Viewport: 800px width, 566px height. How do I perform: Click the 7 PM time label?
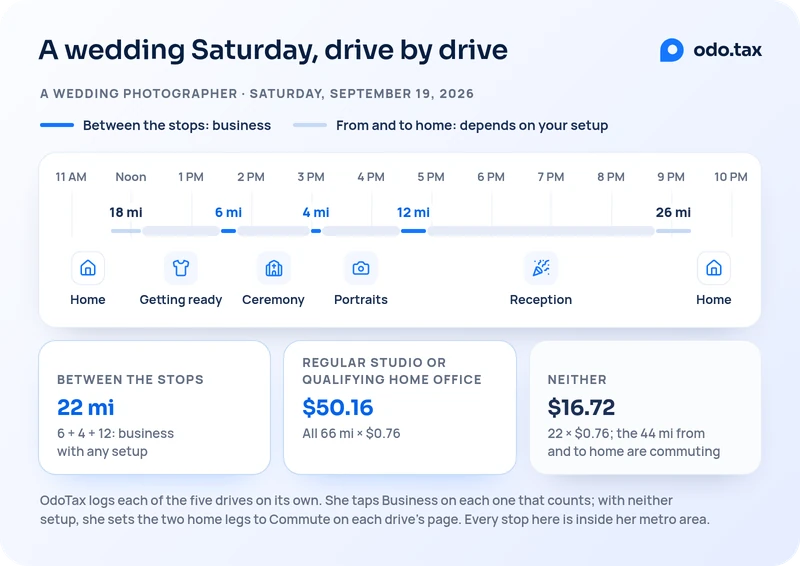tap(551, 177)
